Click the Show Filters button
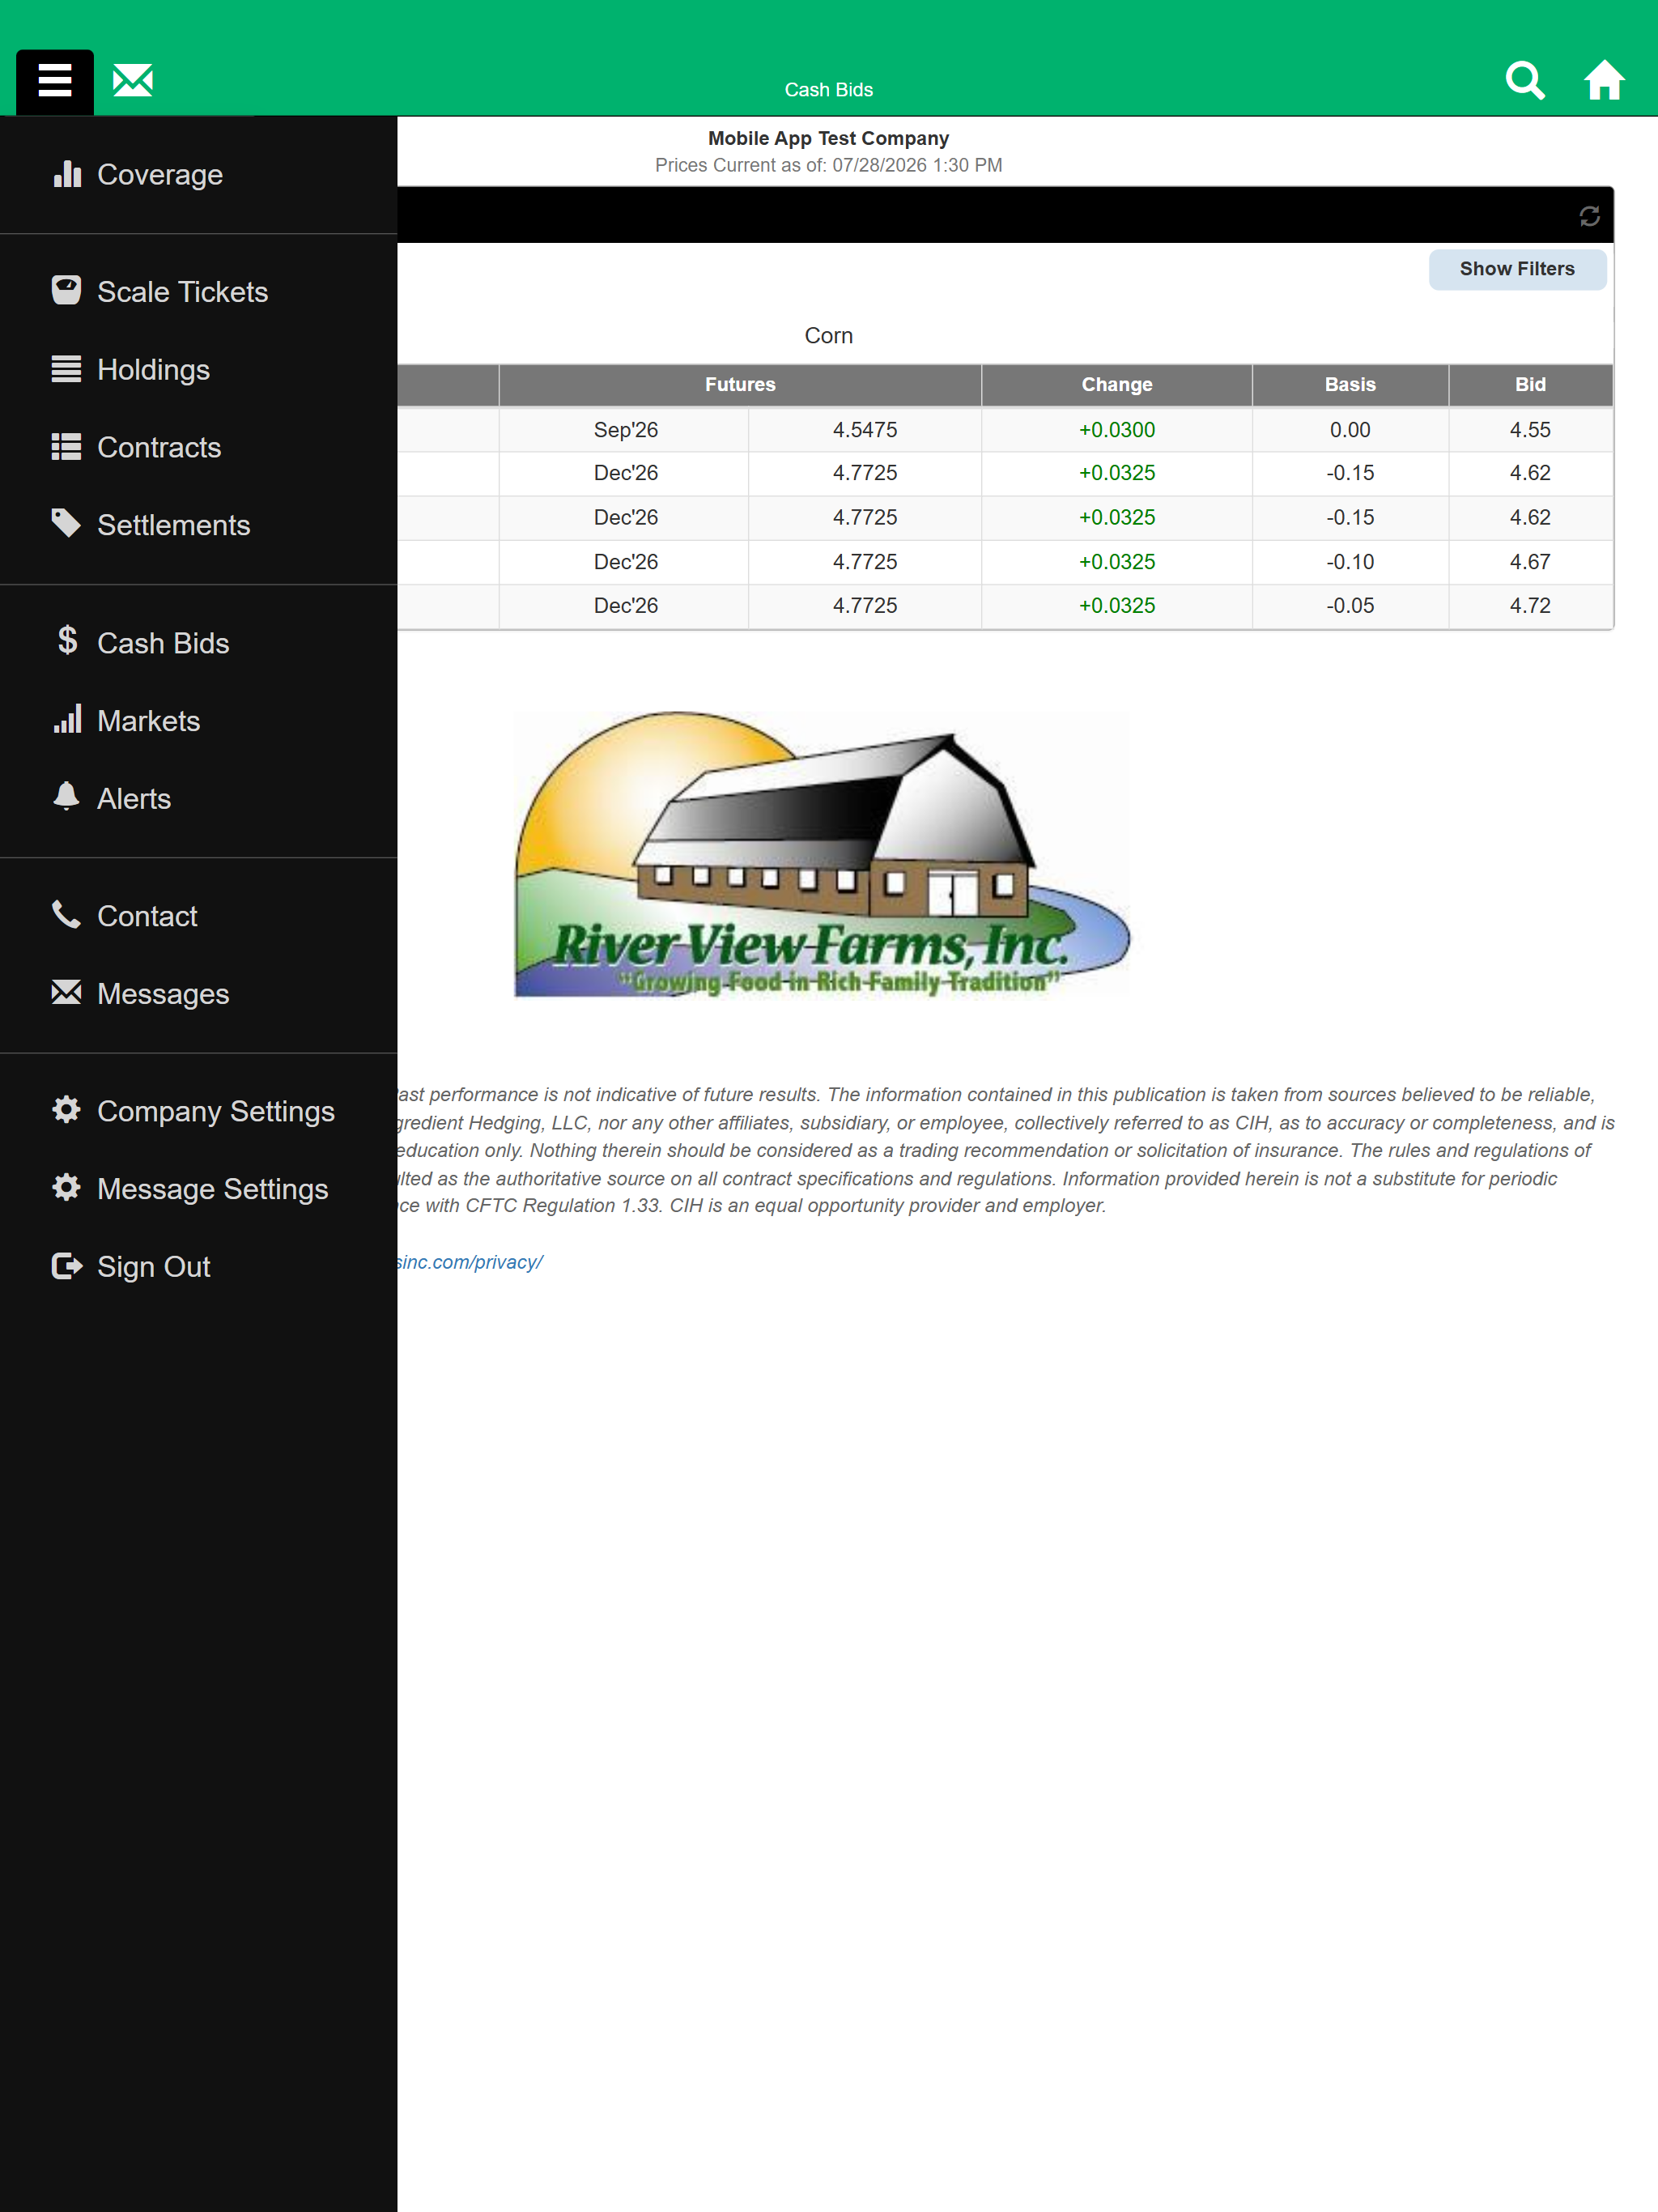This screenshot has height=2212, width=1658. 1517,269
